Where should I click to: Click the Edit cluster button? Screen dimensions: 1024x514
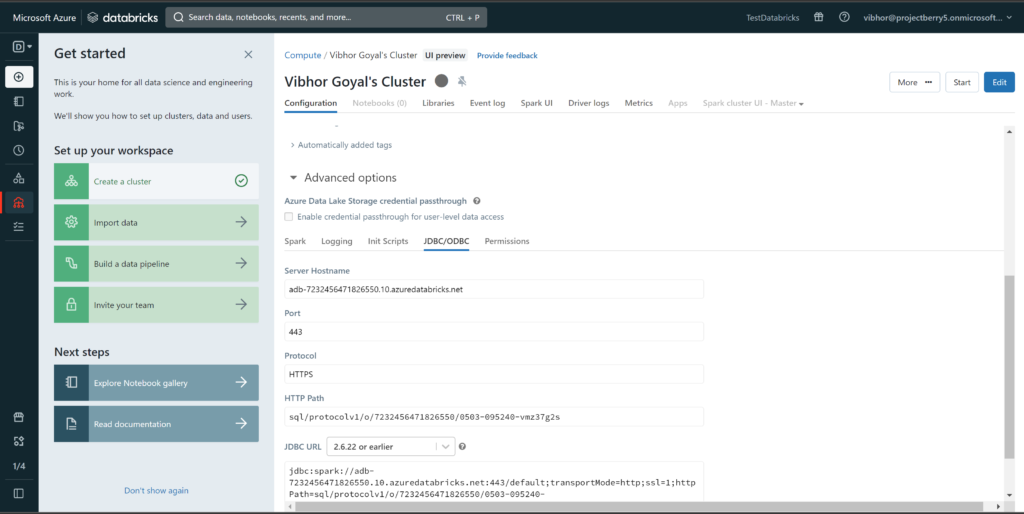[999, 82]
